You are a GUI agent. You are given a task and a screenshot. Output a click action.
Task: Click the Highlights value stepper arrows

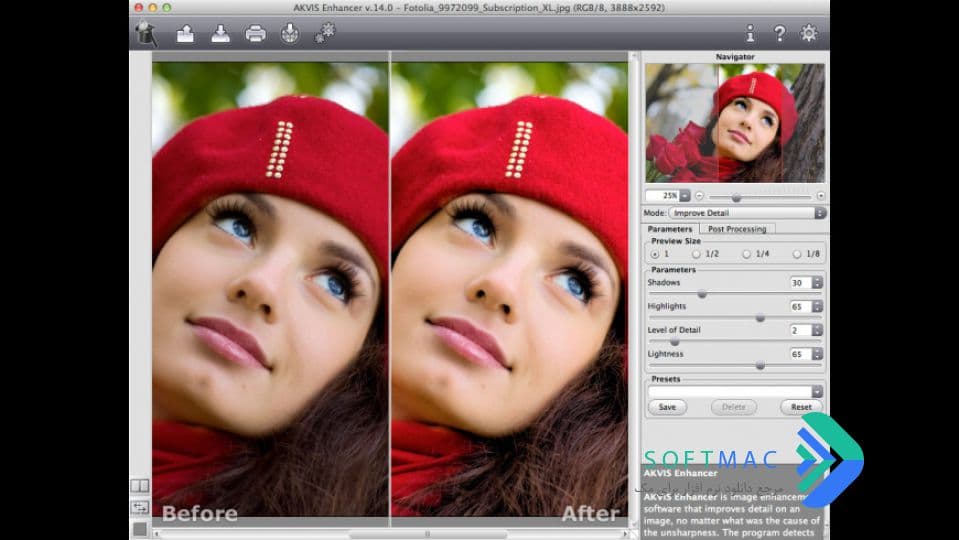817,306
